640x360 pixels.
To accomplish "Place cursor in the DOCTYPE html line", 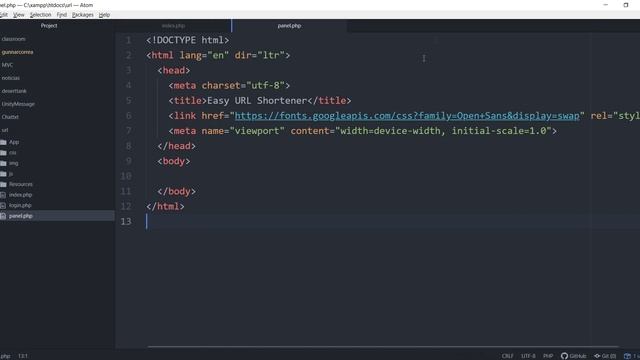I will point(187,40).
